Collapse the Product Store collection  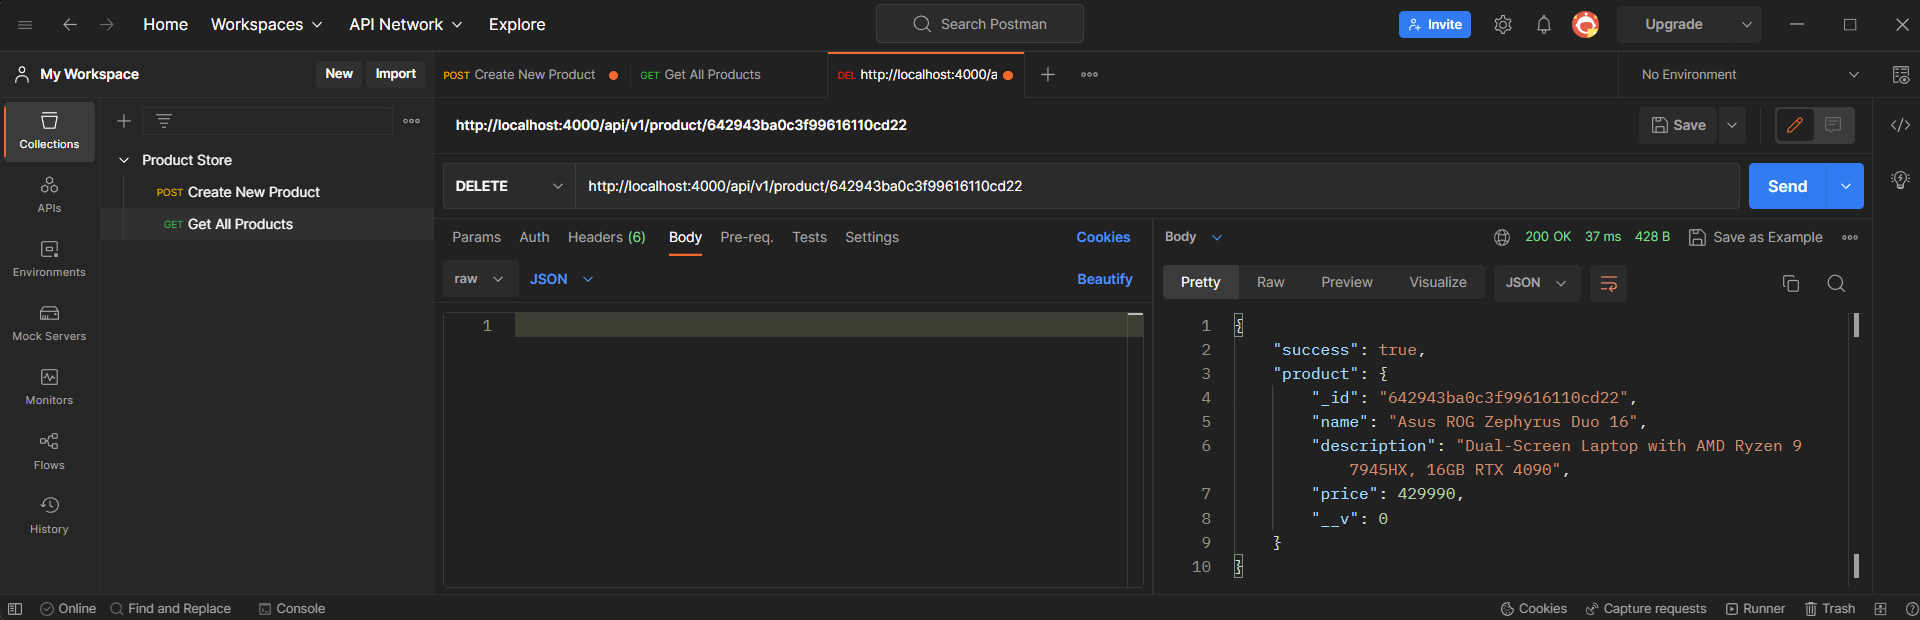tap(124, 160)
